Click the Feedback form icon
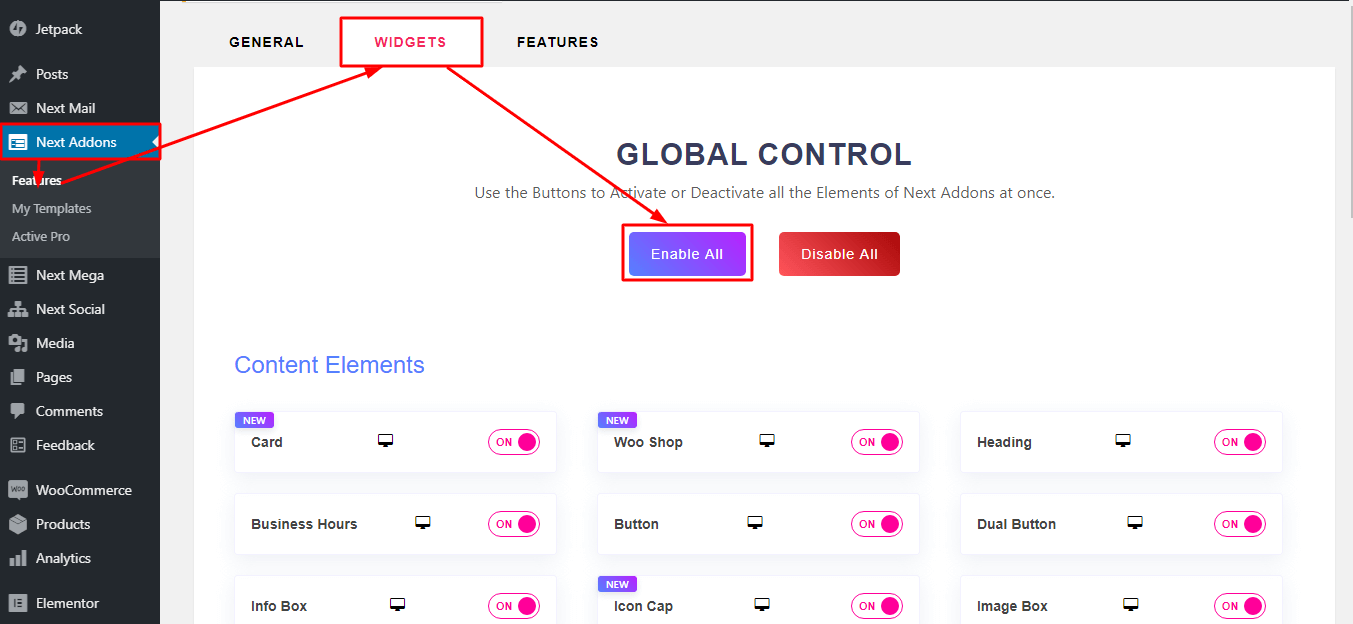Image resolution: width=1353 pixels, height=624 pixels. (x=18, y=445)
